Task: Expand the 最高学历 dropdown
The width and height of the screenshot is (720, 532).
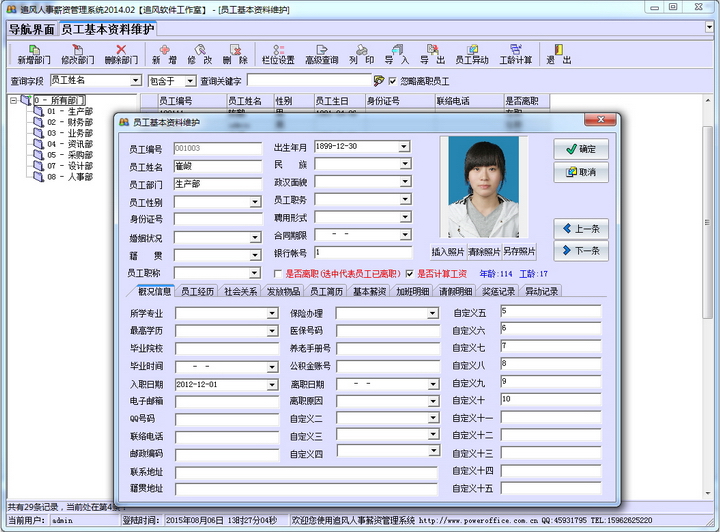Action: point(272,331)
